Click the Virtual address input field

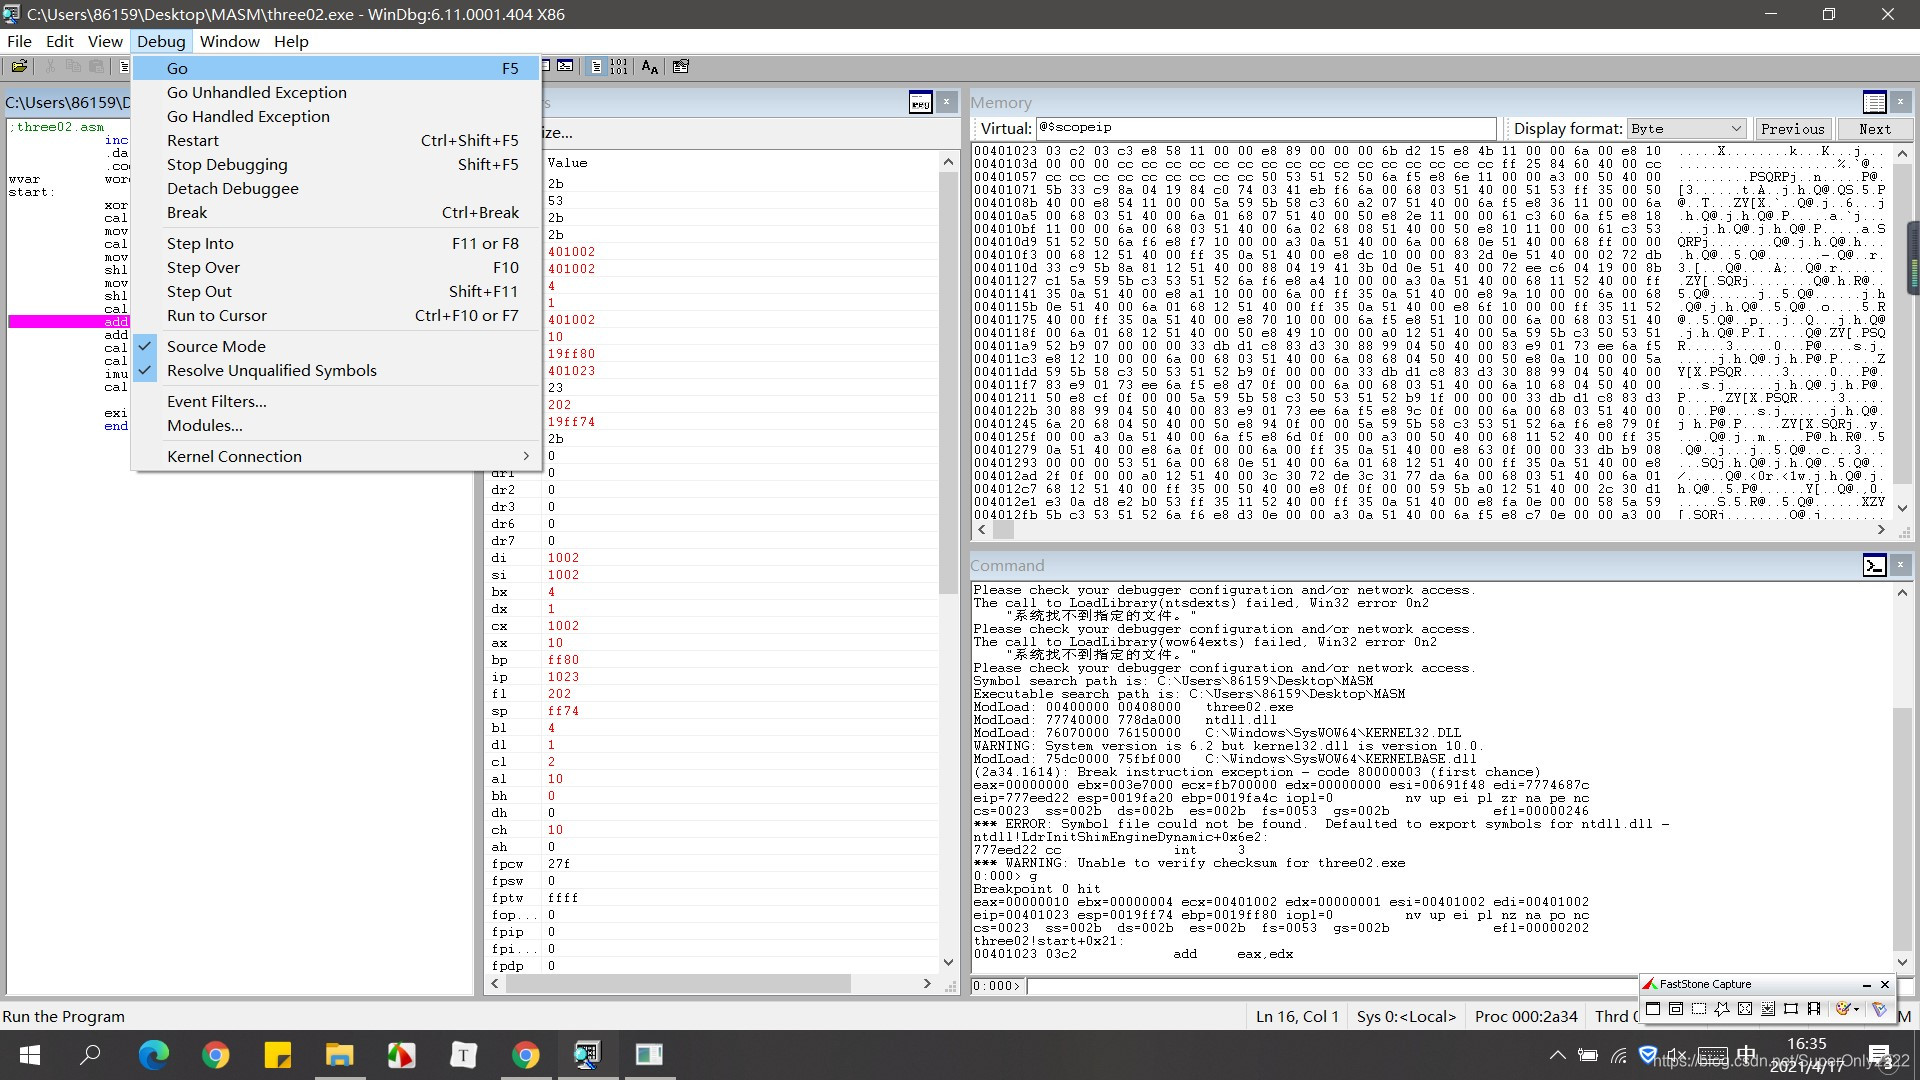point(1265,128)
